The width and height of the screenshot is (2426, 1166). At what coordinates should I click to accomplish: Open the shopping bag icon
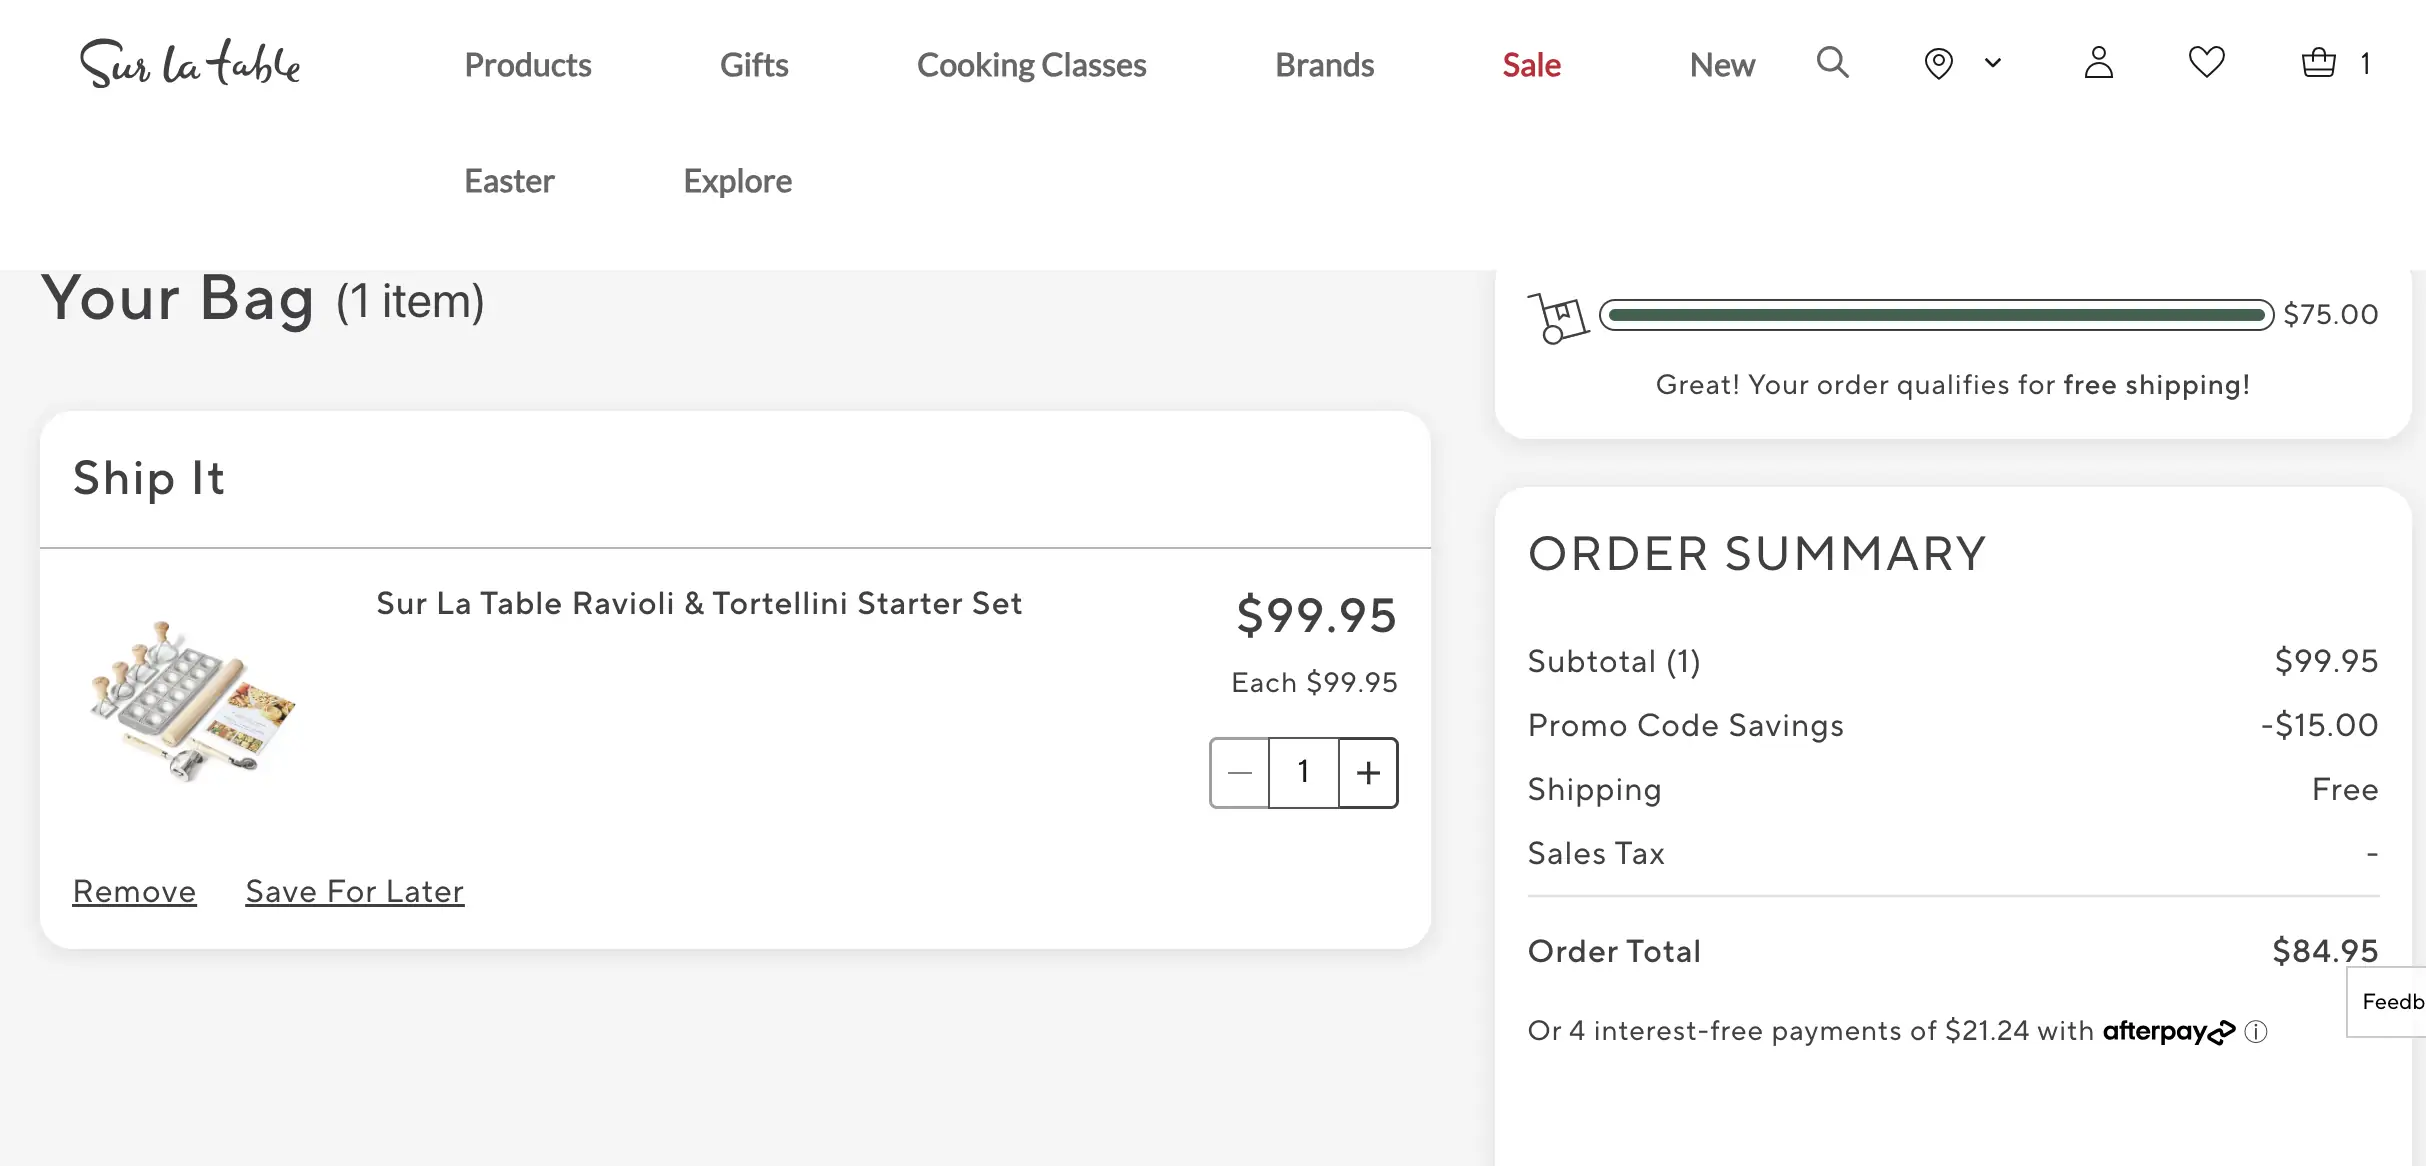pyautogui.click(x=2318, y=63)
